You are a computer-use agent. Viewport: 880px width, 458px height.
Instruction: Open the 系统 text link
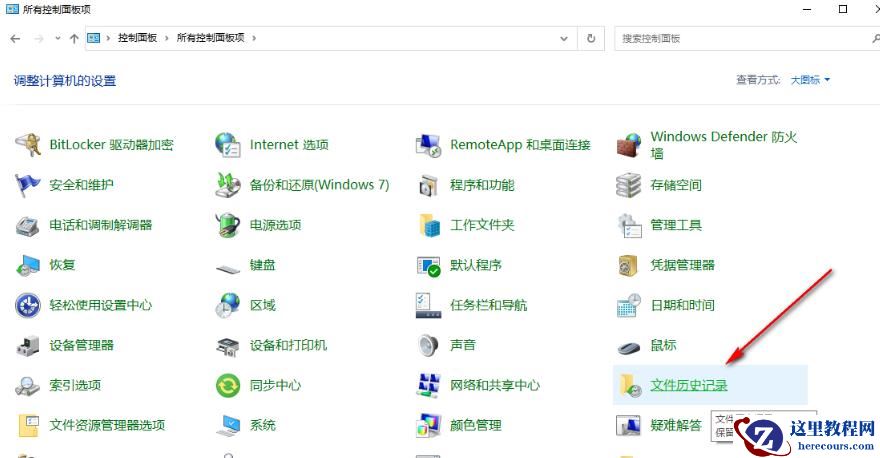[263, 425]
